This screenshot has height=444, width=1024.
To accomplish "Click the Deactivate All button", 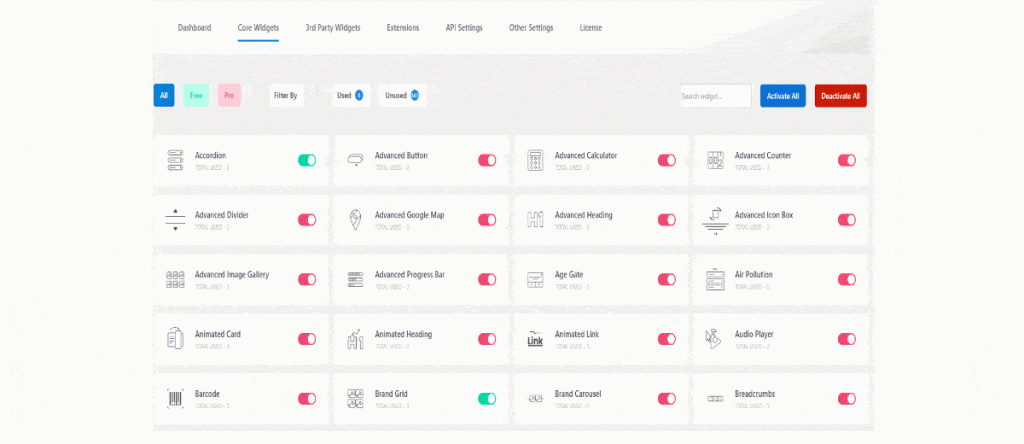I will [x=840, y=96].
